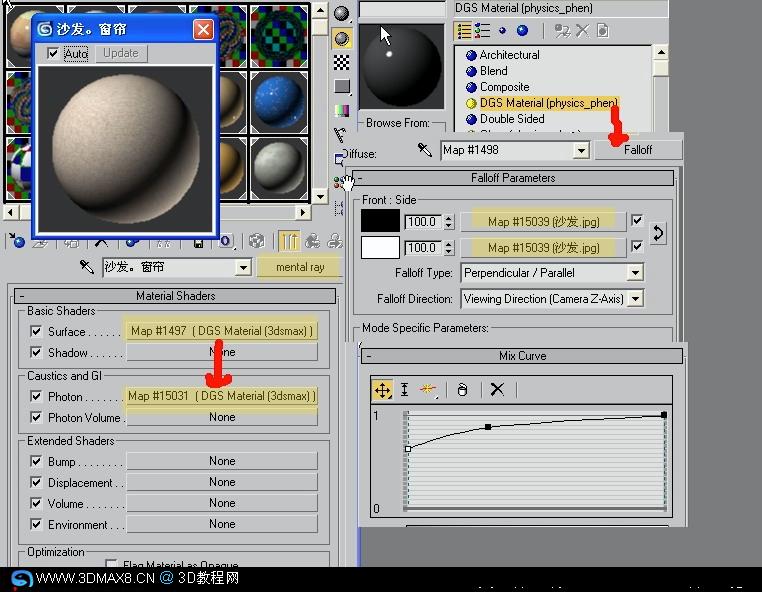
Task: Toggle the Displacement shader checkbox
Action: (35, 482)
